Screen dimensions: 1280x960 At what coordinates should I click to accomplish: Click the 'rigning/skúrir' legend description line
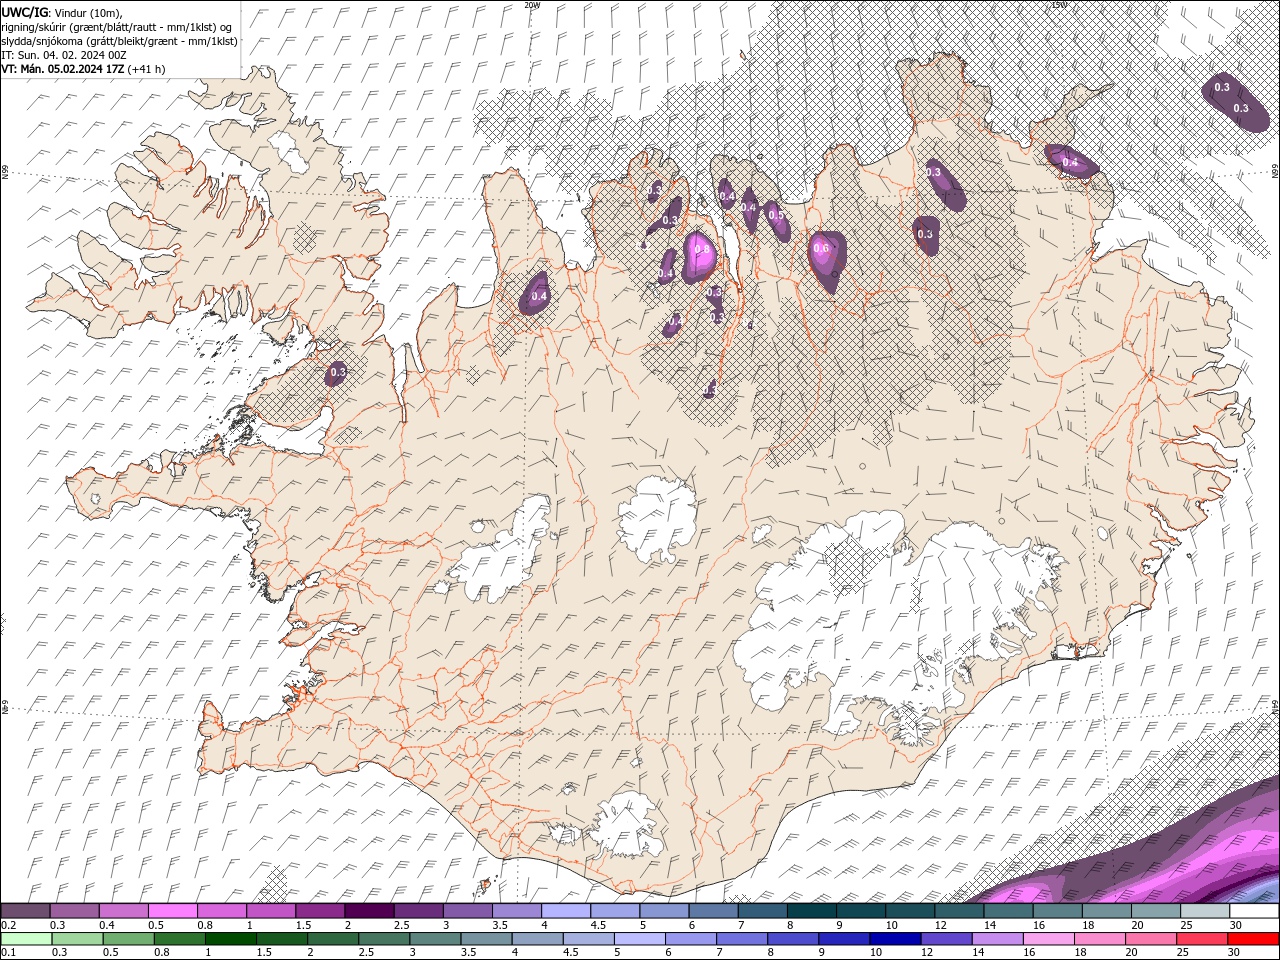[x=116, y=26]
